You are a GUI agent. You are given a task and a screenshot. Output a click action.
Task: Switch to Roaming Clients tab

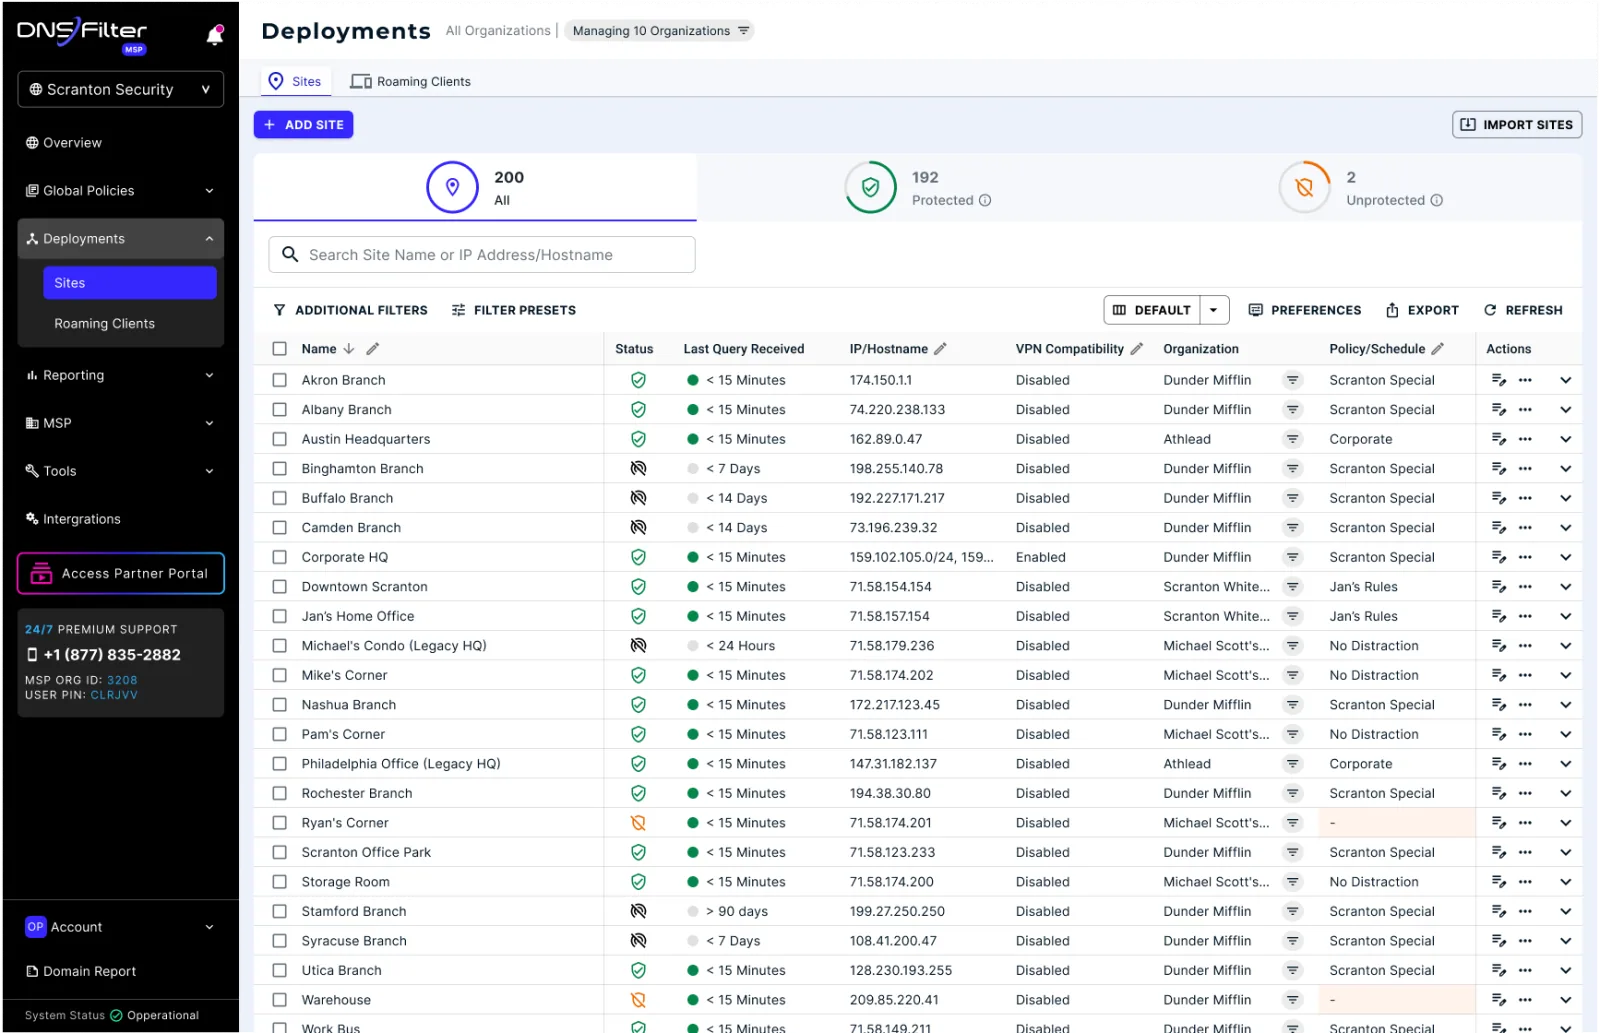point(411,81)
